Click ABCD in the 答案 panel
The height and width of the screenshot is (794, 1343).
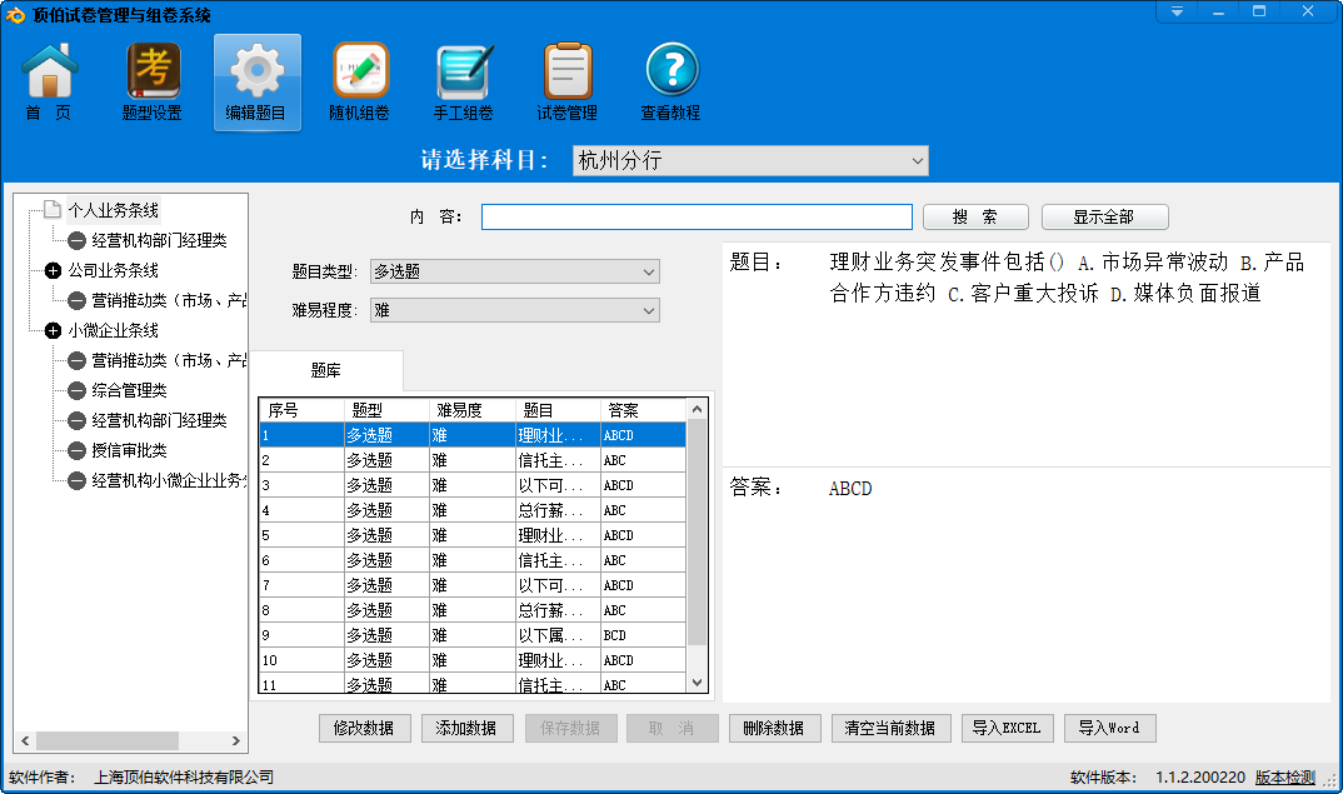851,489
